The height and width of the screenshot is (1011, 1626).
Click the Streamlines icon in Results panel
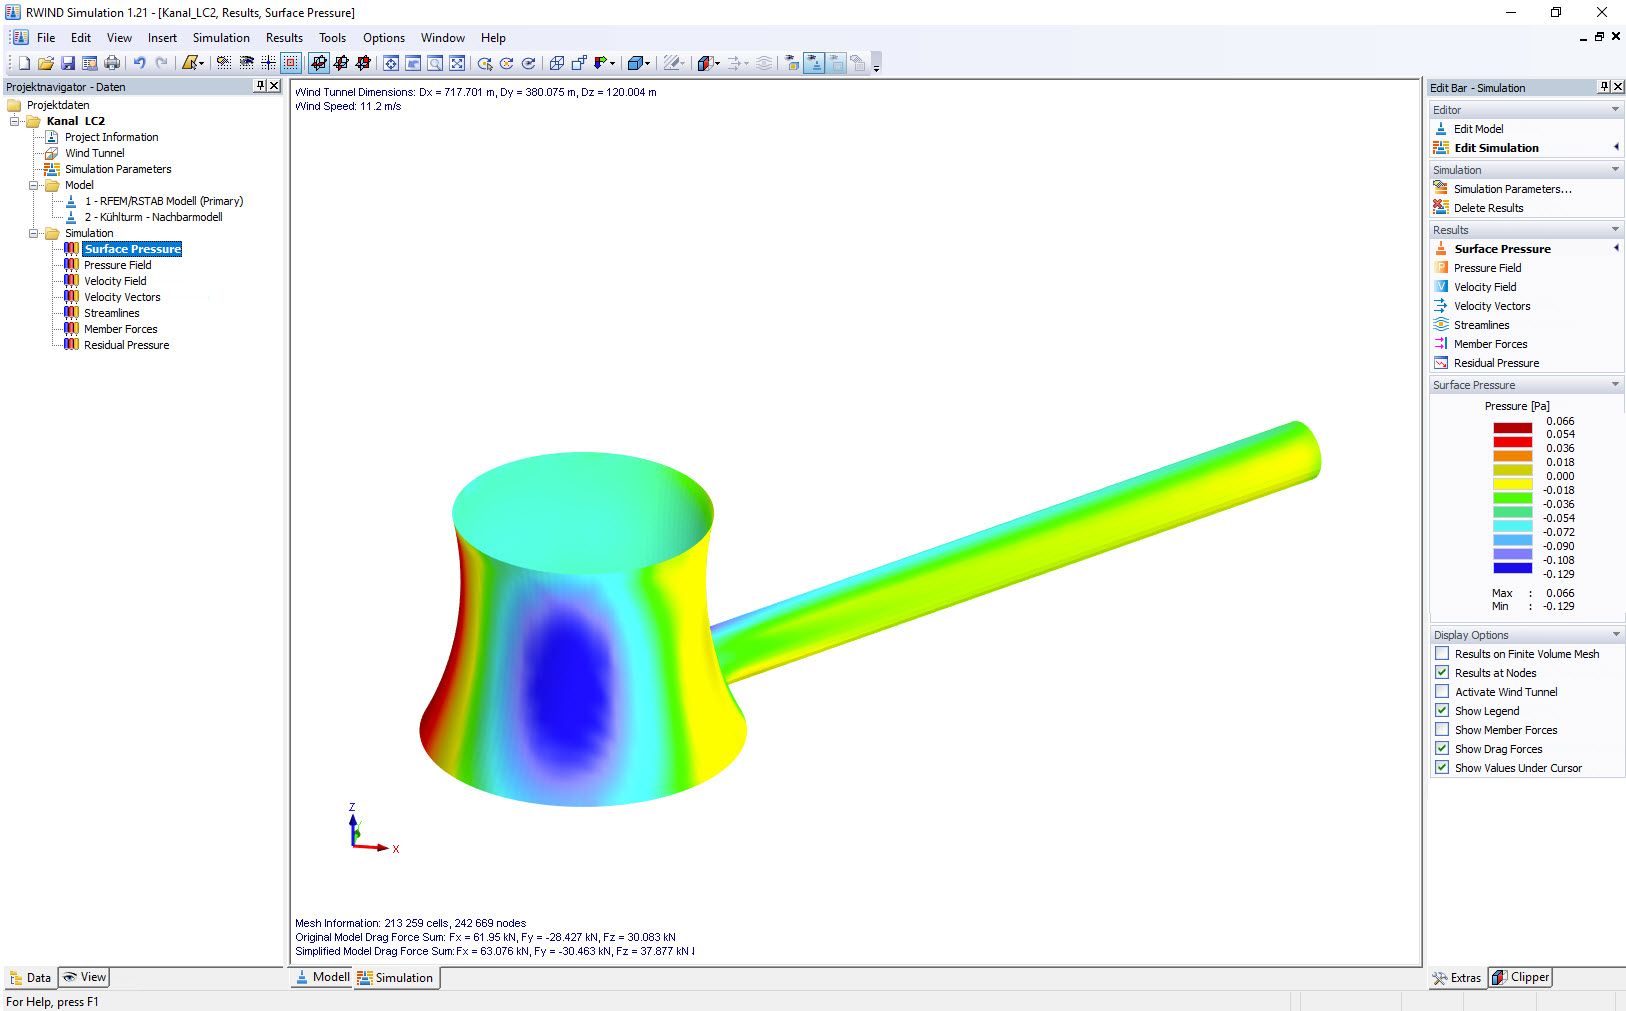(x=1441, y=325)
